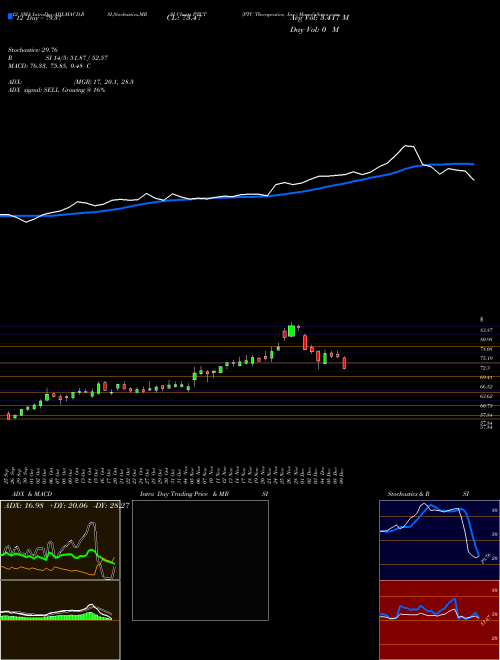The width and height of the screenshot is (500, 660).
Task: Click the 82.87 price axis label
Action: point(486,331)
